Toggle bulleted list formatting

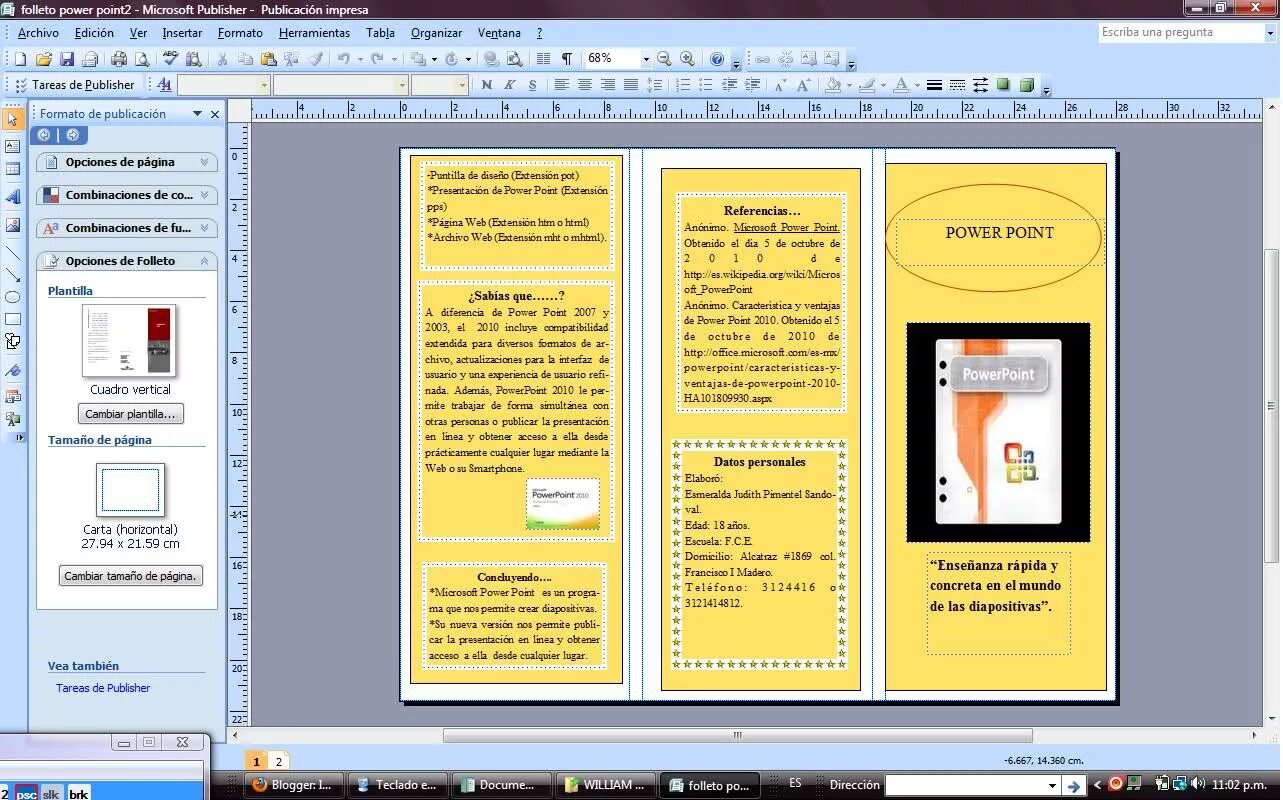706,85
